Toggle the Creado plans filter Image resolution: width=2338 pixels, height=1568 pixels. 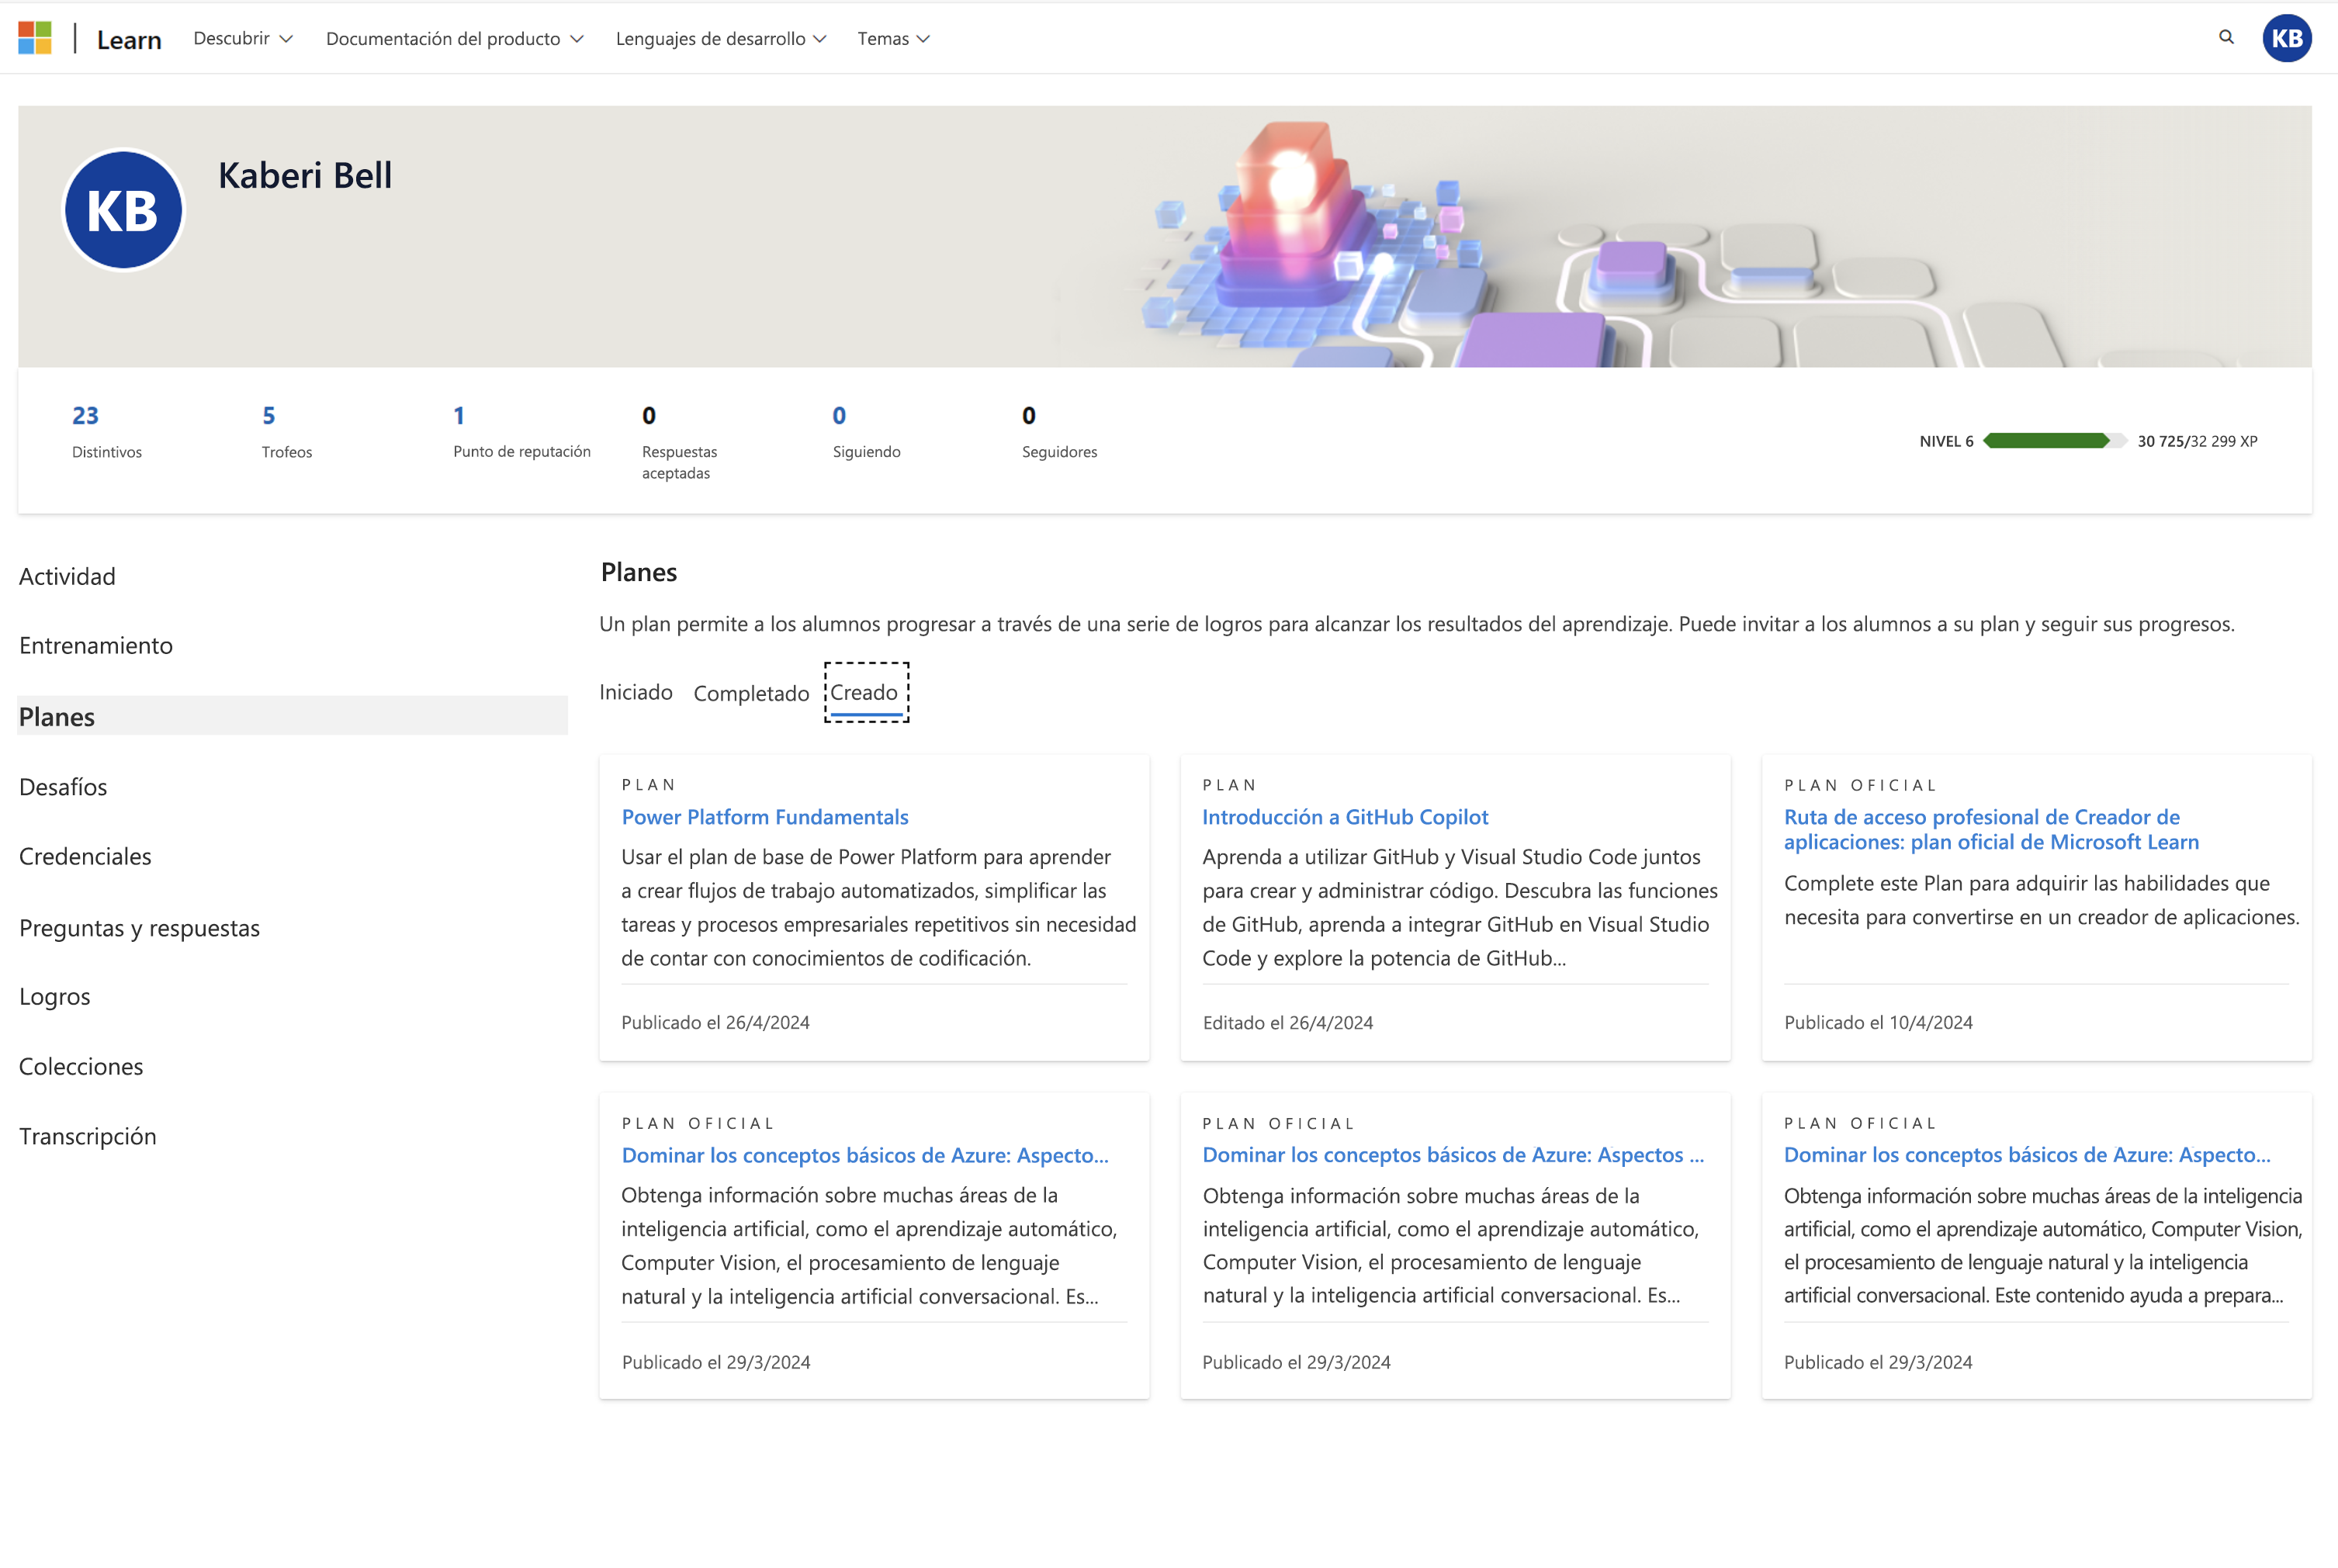pos(864,691)
